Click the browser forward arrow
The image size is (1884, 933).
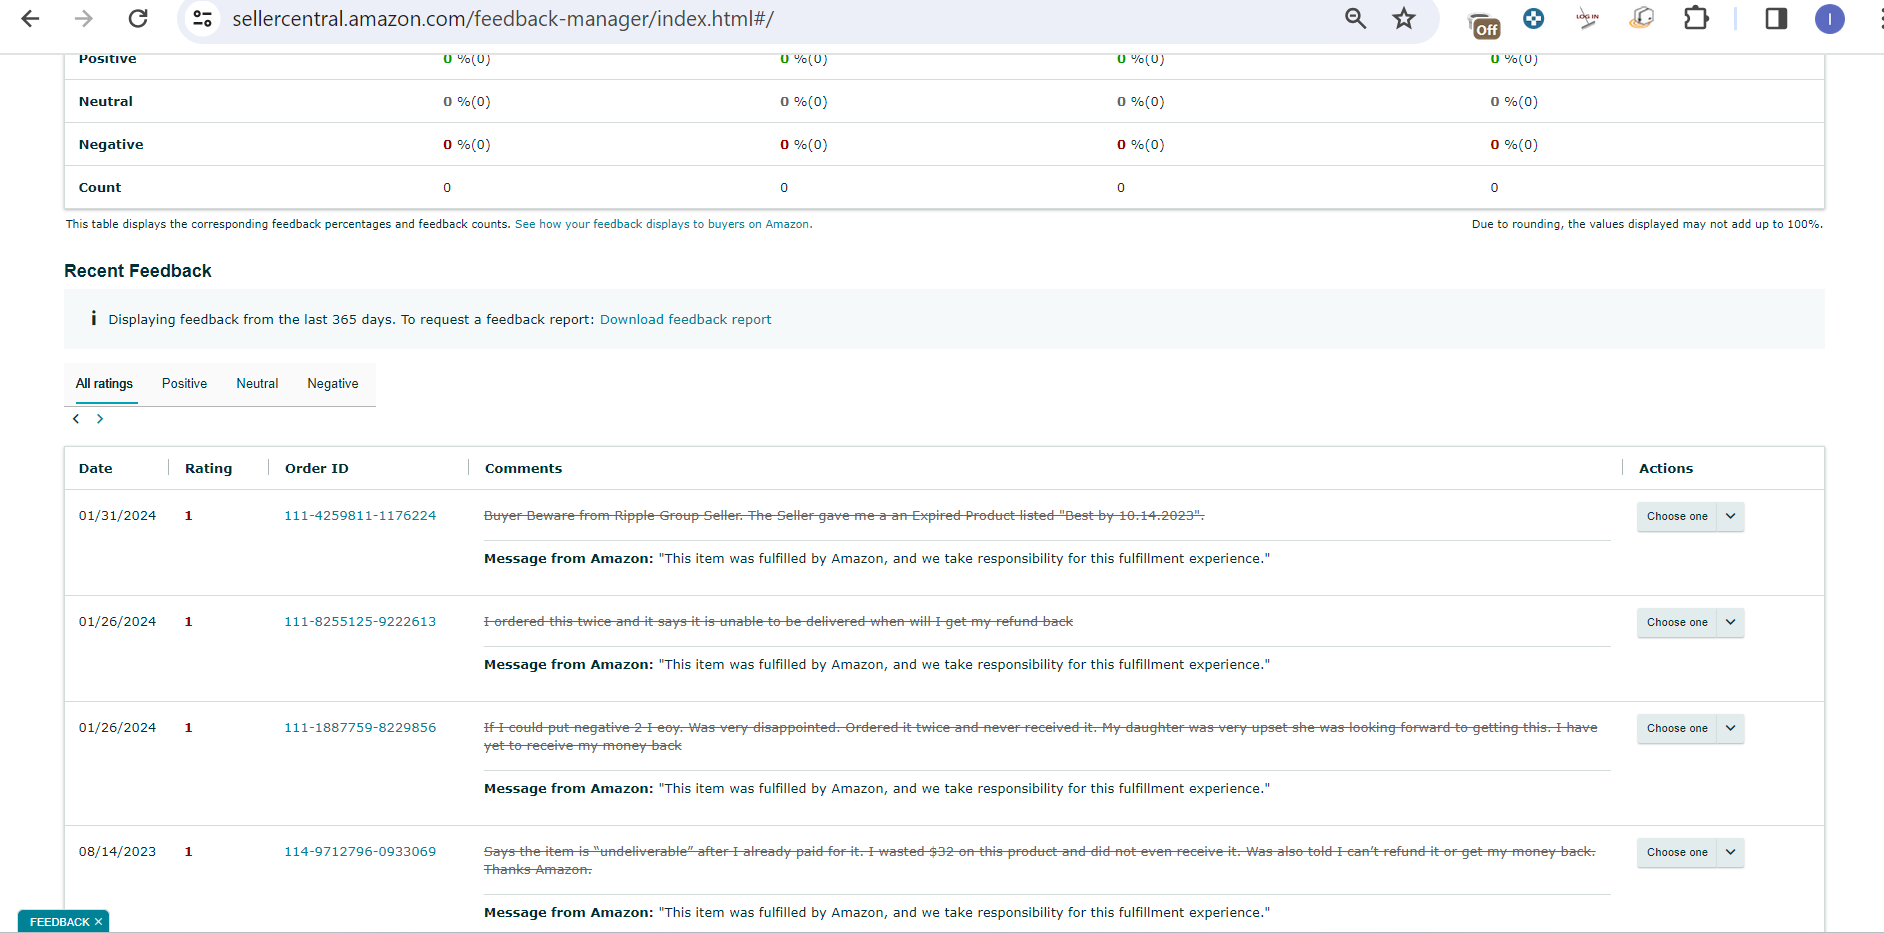coord(84,18)
